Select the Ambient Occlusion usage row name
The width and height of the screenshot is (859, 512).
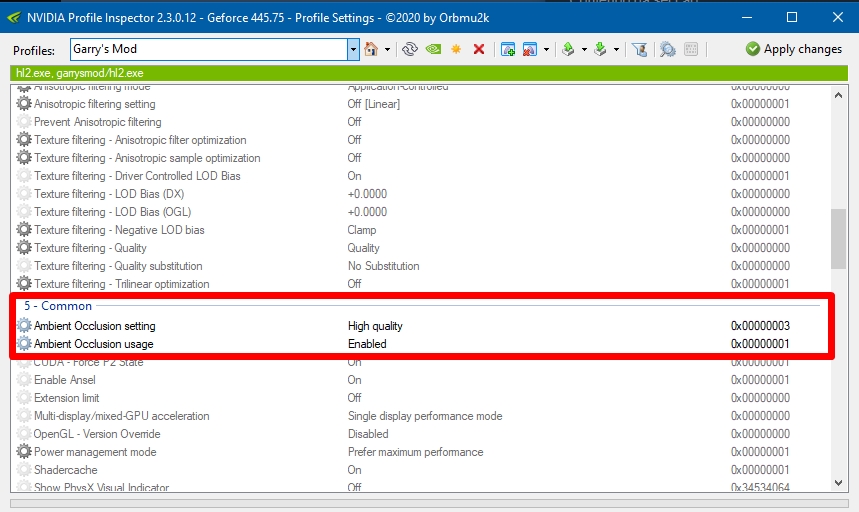94,344
